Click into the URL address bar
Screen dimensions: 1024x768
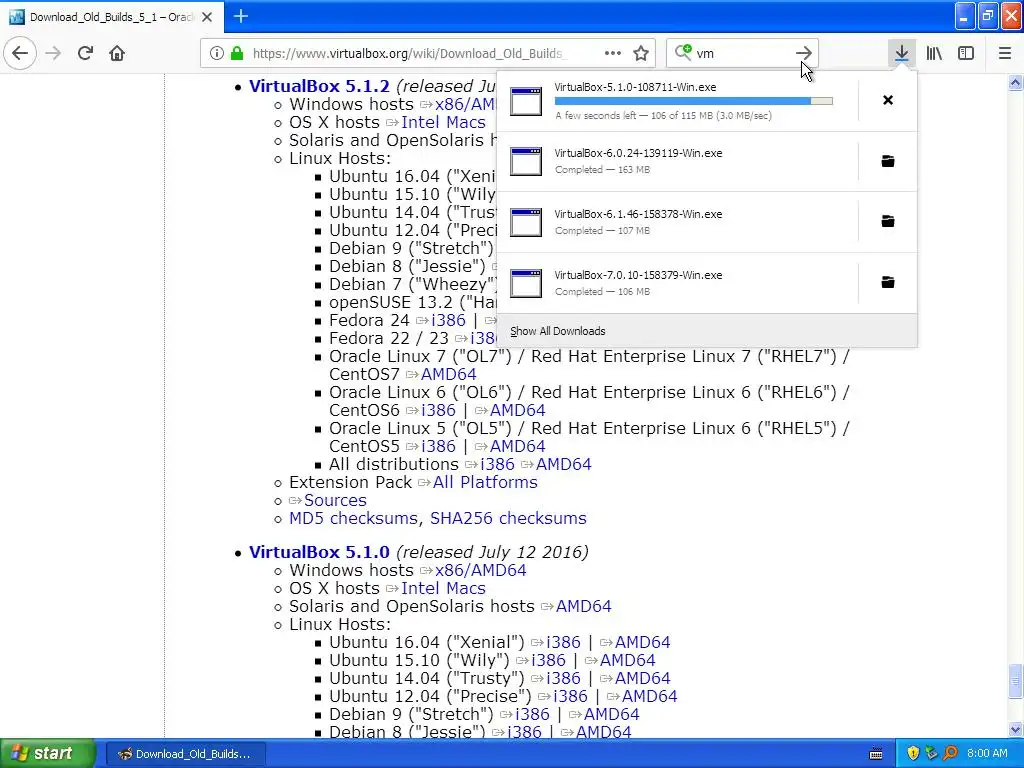(x=408, y=53)
